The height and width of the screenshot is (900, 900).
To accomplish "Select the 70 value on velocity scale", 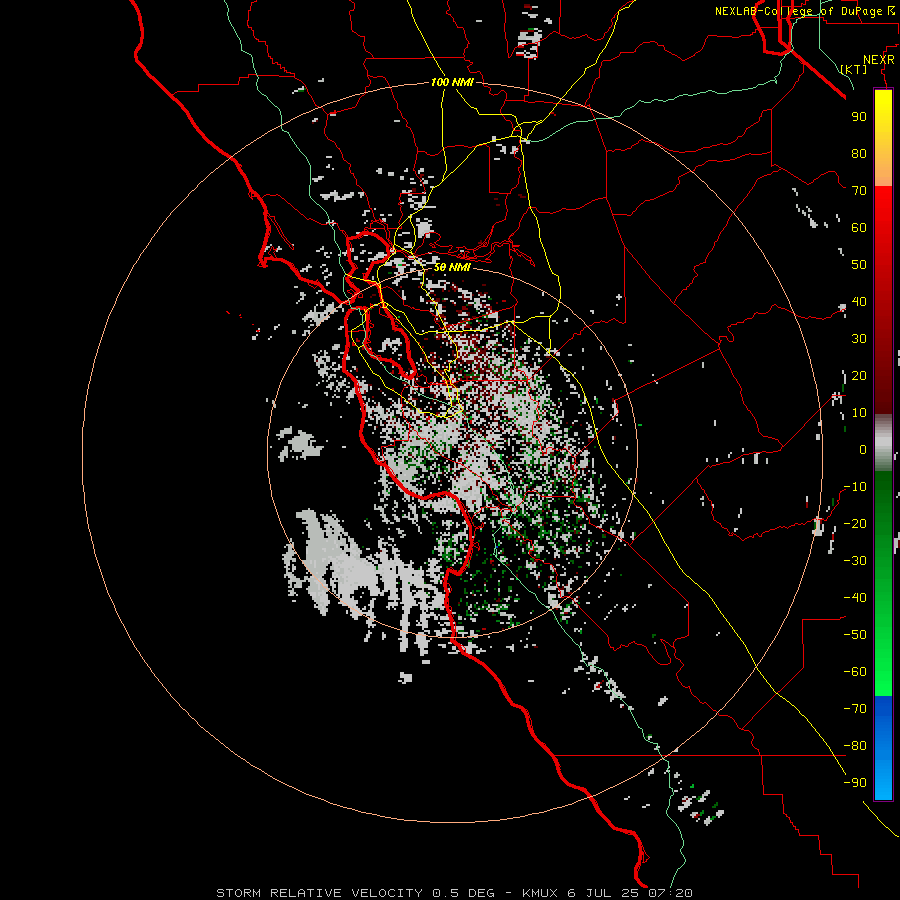I will [x=859, y=191].
